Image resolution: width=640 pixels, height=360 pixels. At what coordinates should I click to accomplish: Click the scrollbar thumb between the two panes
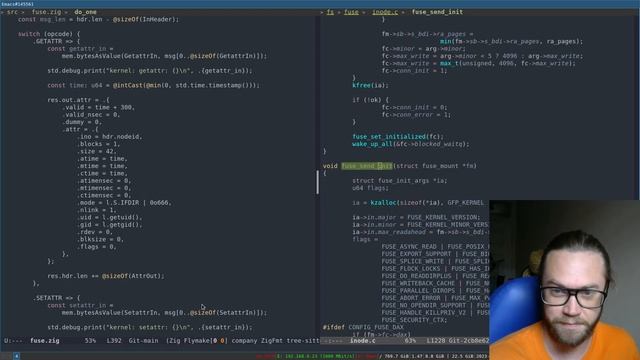(x=318, y=182)
